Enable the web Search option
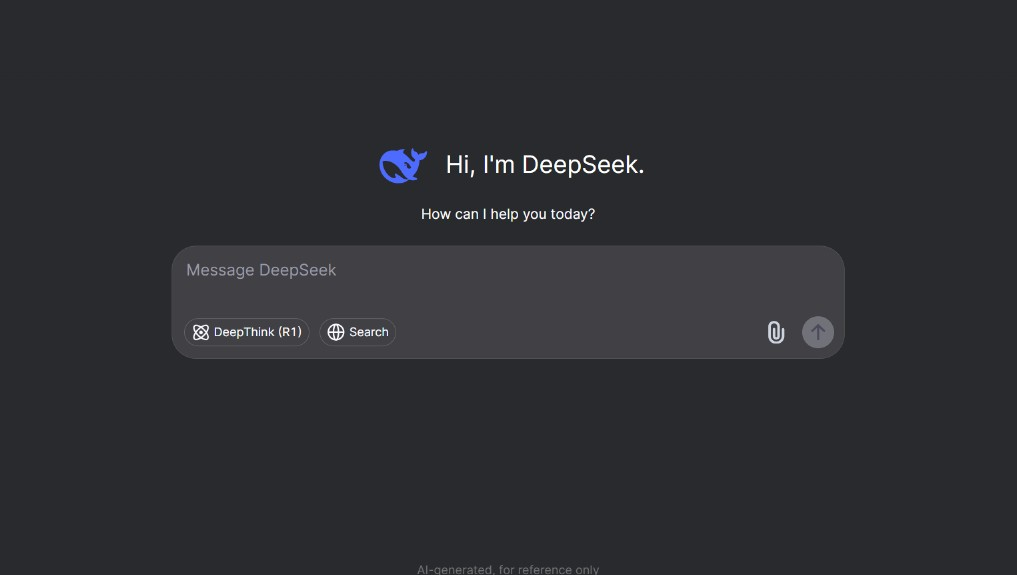This screenshot has width=1017, height=575. [x=358, y=332]
